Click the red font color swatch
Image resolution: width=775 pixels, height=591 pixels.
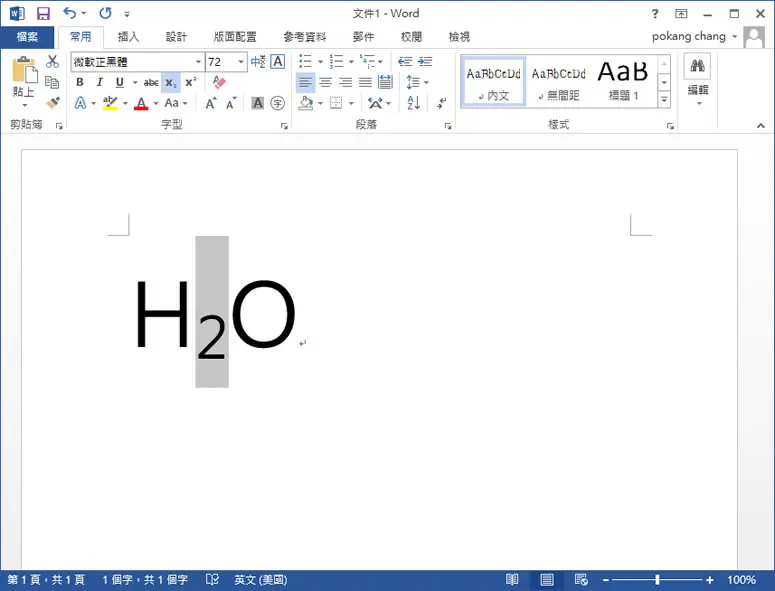[x=141, y=103]
